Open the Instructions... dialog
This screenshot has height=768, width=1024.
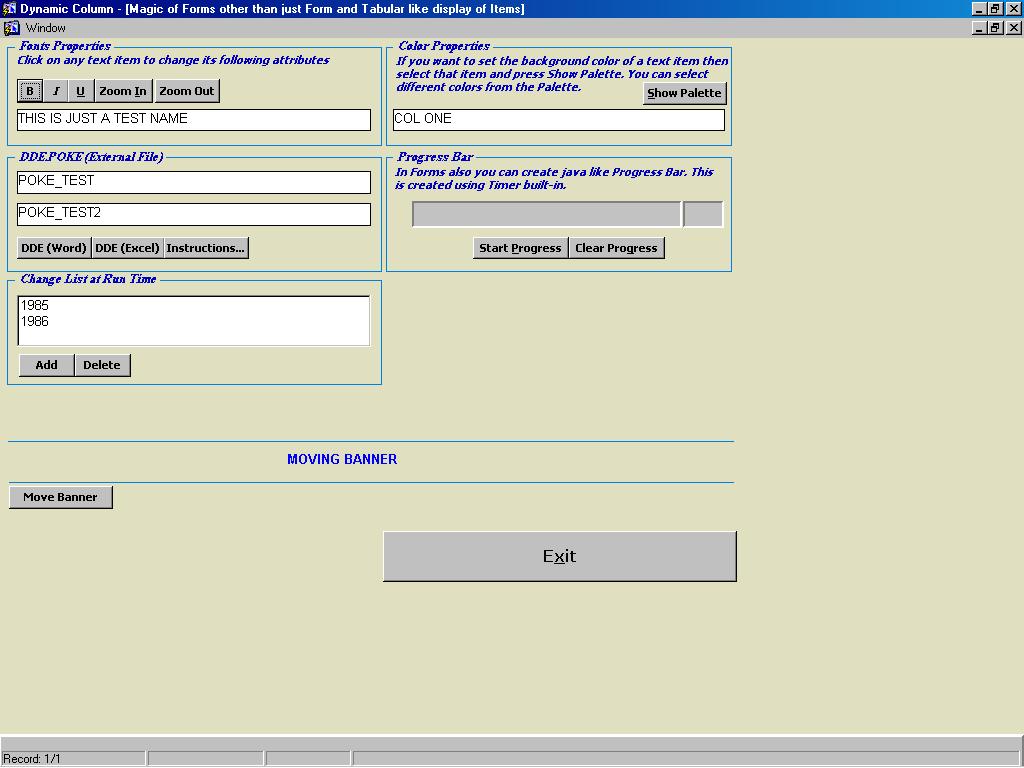point(206,248)
